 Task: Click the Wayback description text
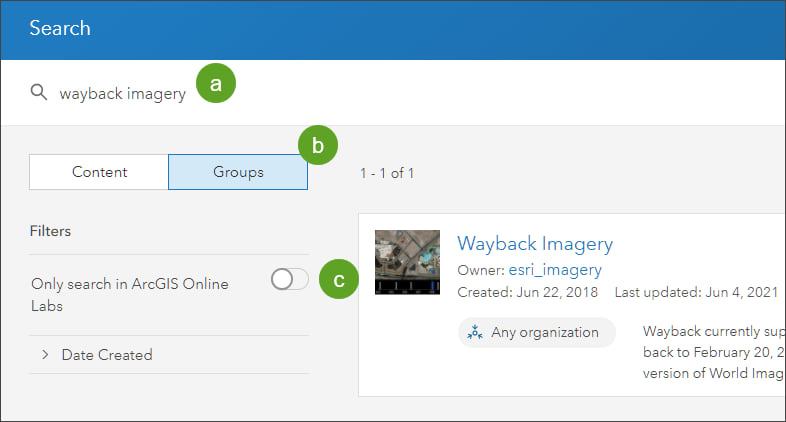click(x=714, y=352)
